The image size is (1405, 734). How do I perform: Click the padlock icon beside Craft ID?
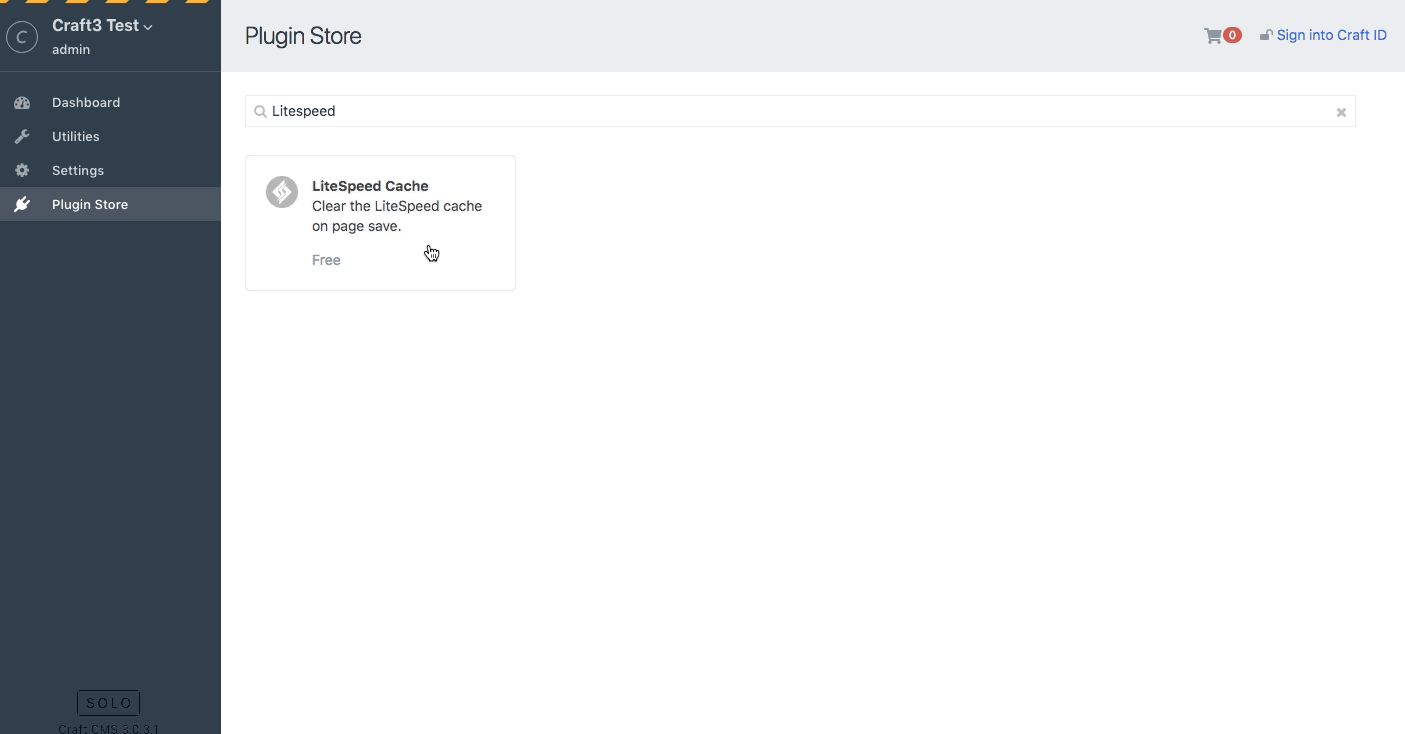1266,35
